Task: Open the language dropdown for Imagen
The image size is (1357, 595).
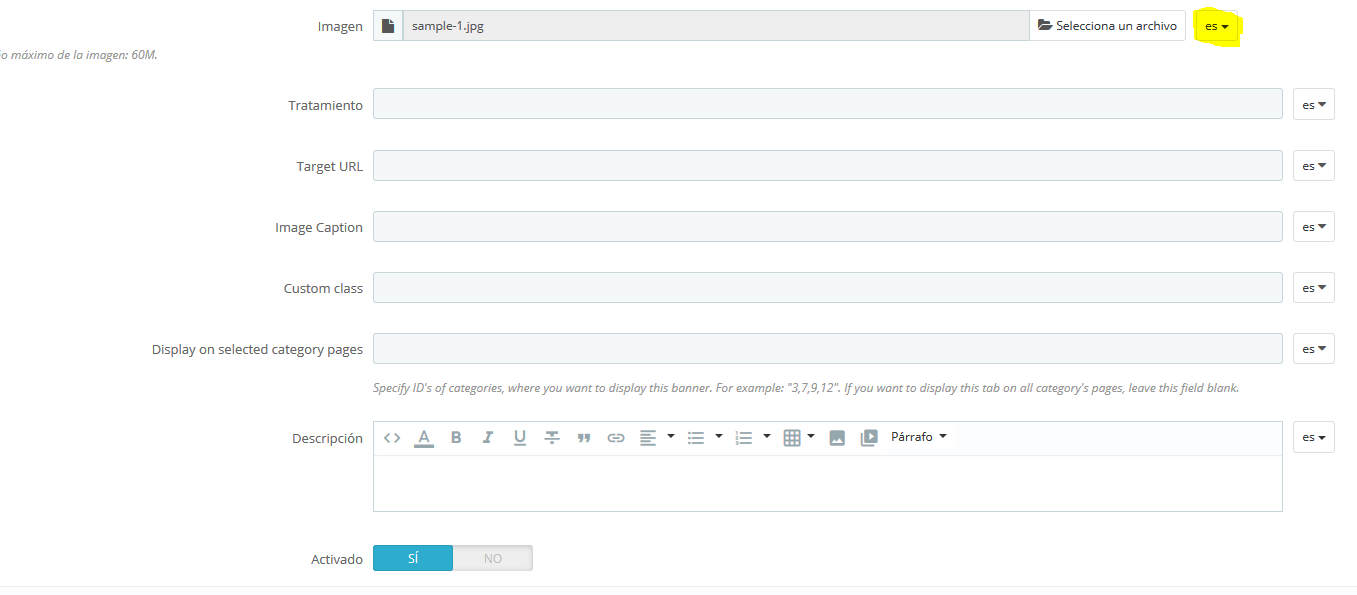Action: coord(1216,26)
